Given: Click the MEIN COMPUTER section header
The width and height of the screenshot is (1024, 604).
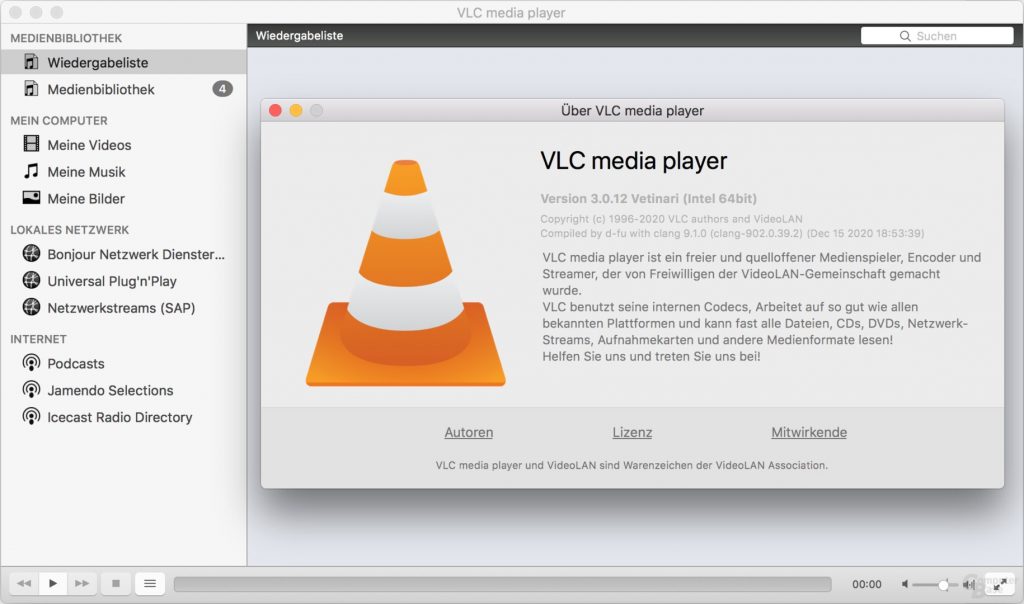Looking at the screenshot, I should point(59,120).
